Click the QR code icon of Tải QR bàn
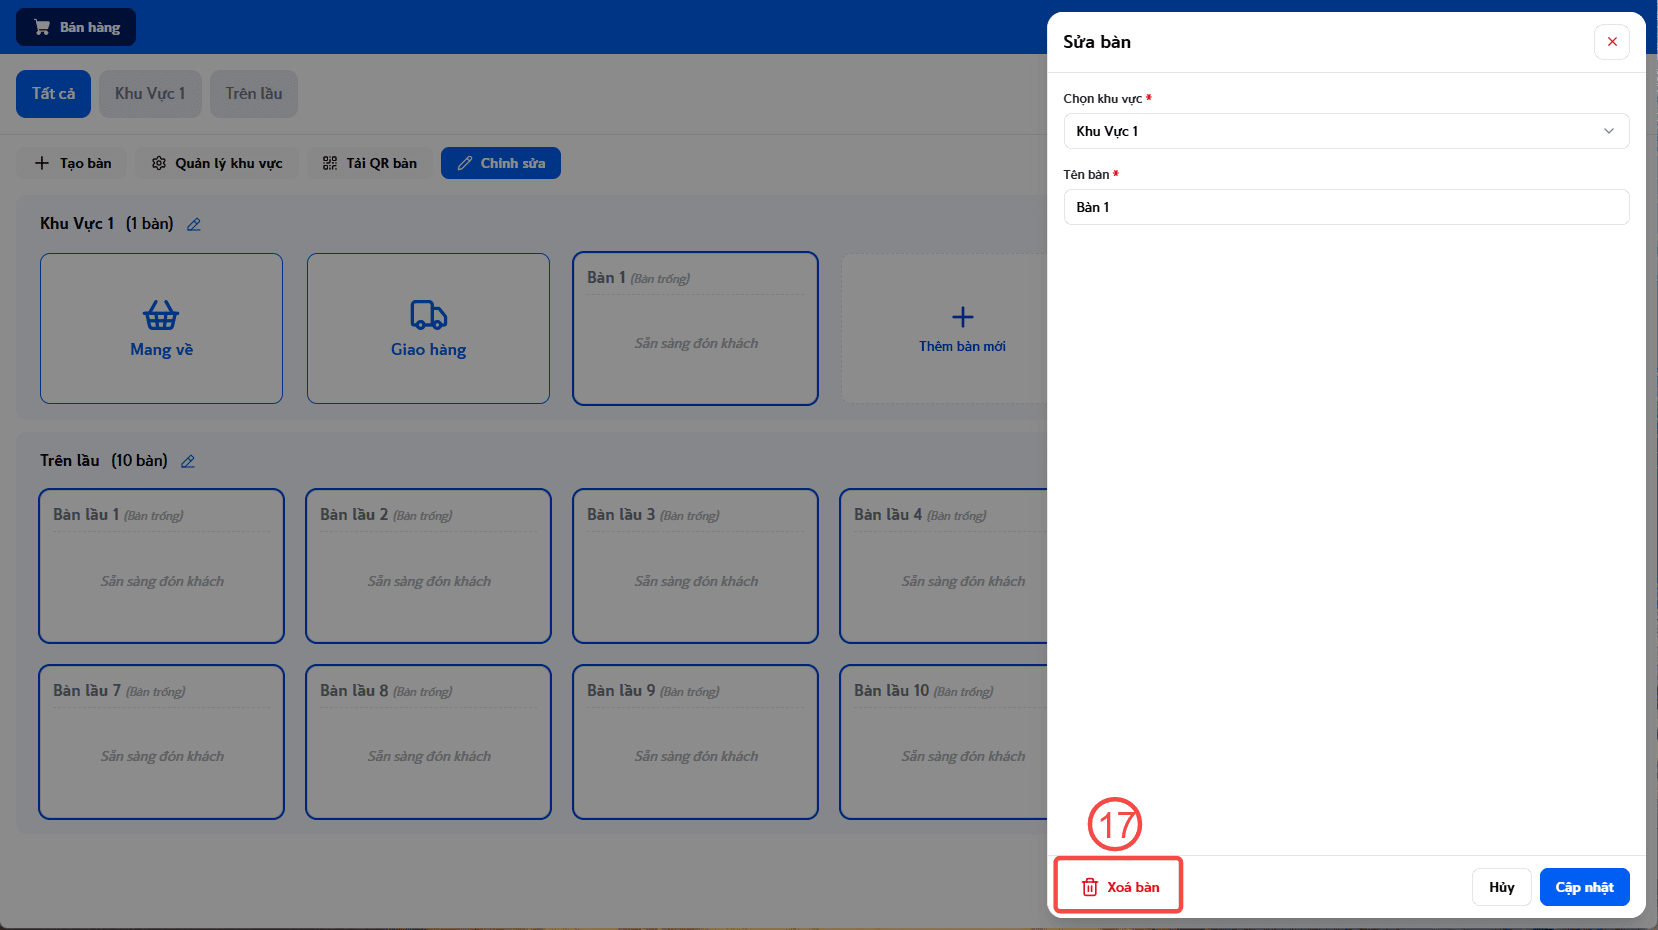 (330, 163)
